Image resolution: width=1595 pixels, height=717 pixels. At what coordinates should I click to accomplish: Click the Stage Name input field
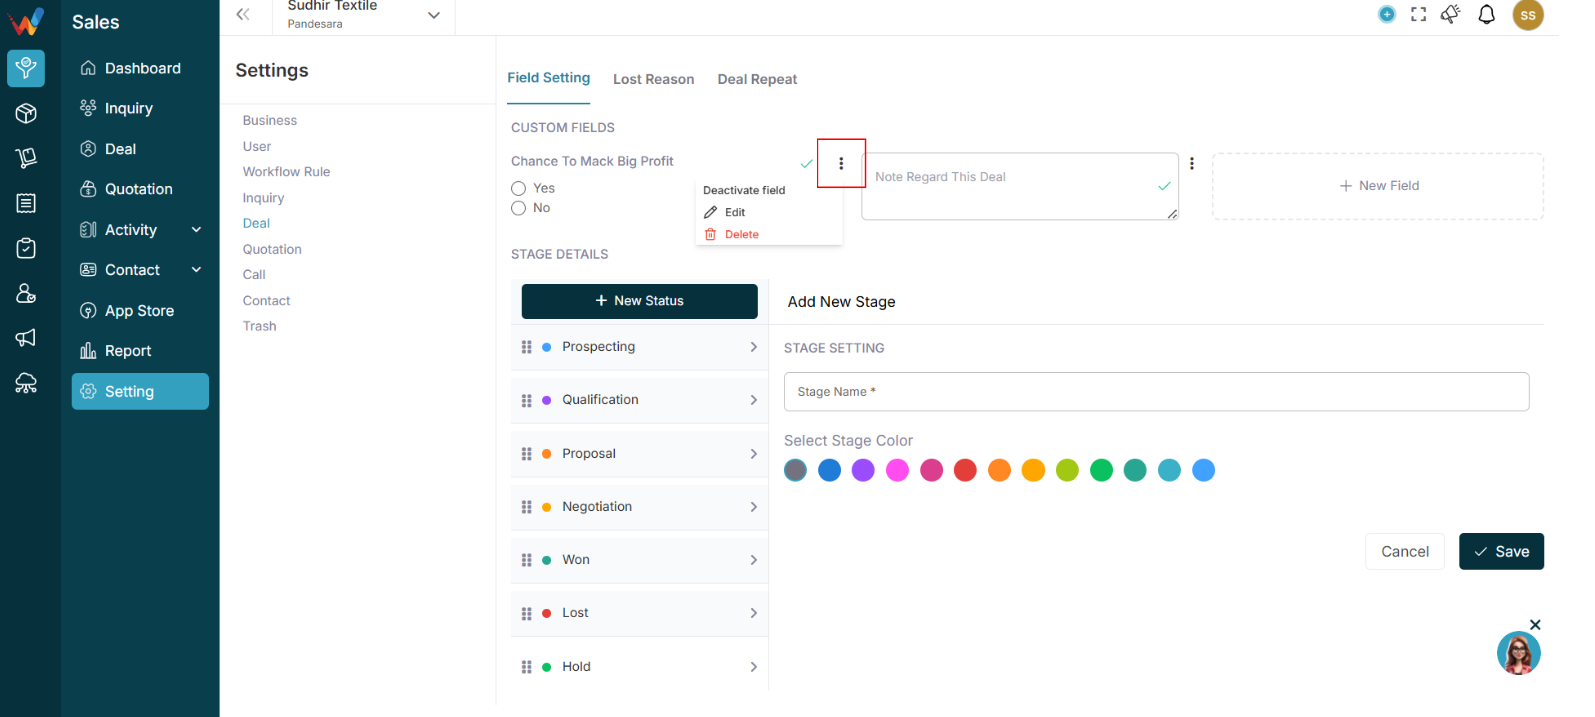click(x=1156, y=392)
